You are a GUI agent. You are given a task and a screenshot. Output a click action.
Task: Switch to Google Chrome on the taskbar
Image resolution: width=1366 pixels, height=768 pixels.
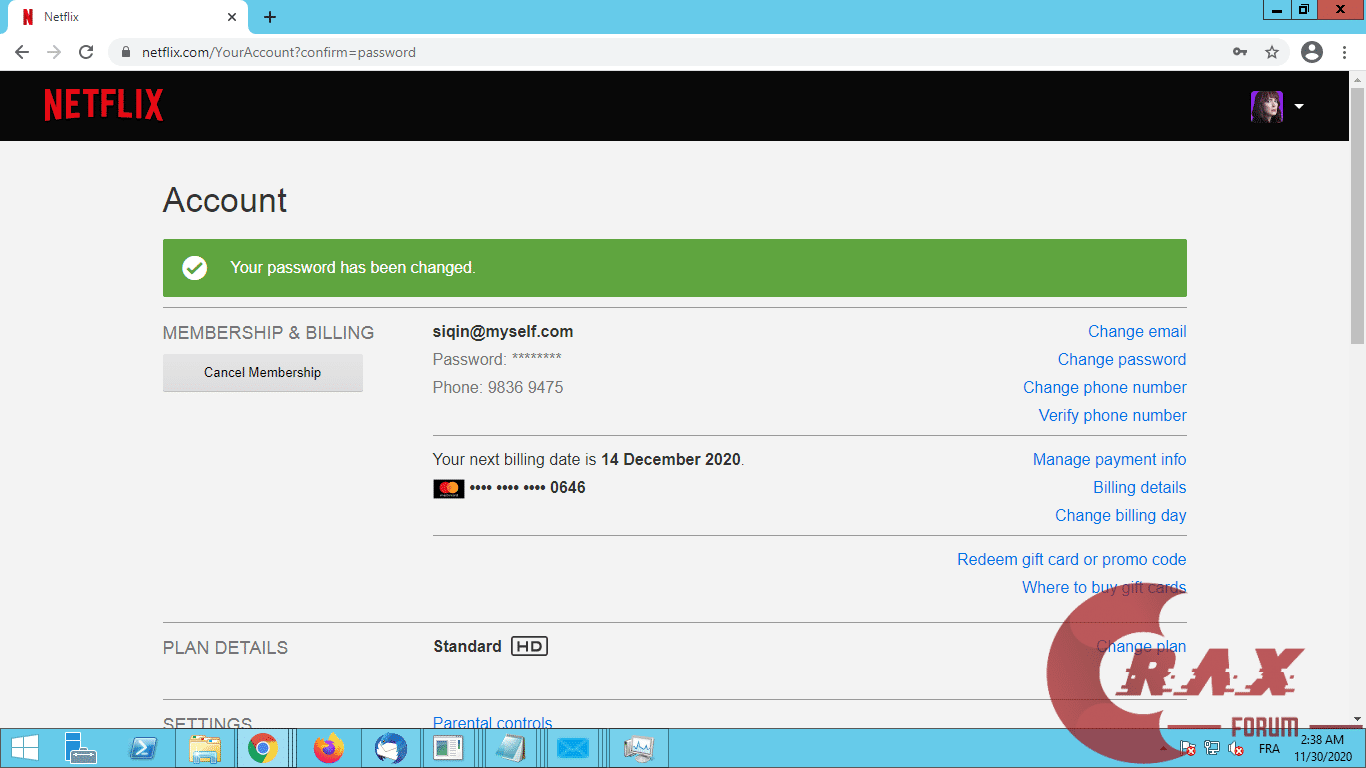263,748
